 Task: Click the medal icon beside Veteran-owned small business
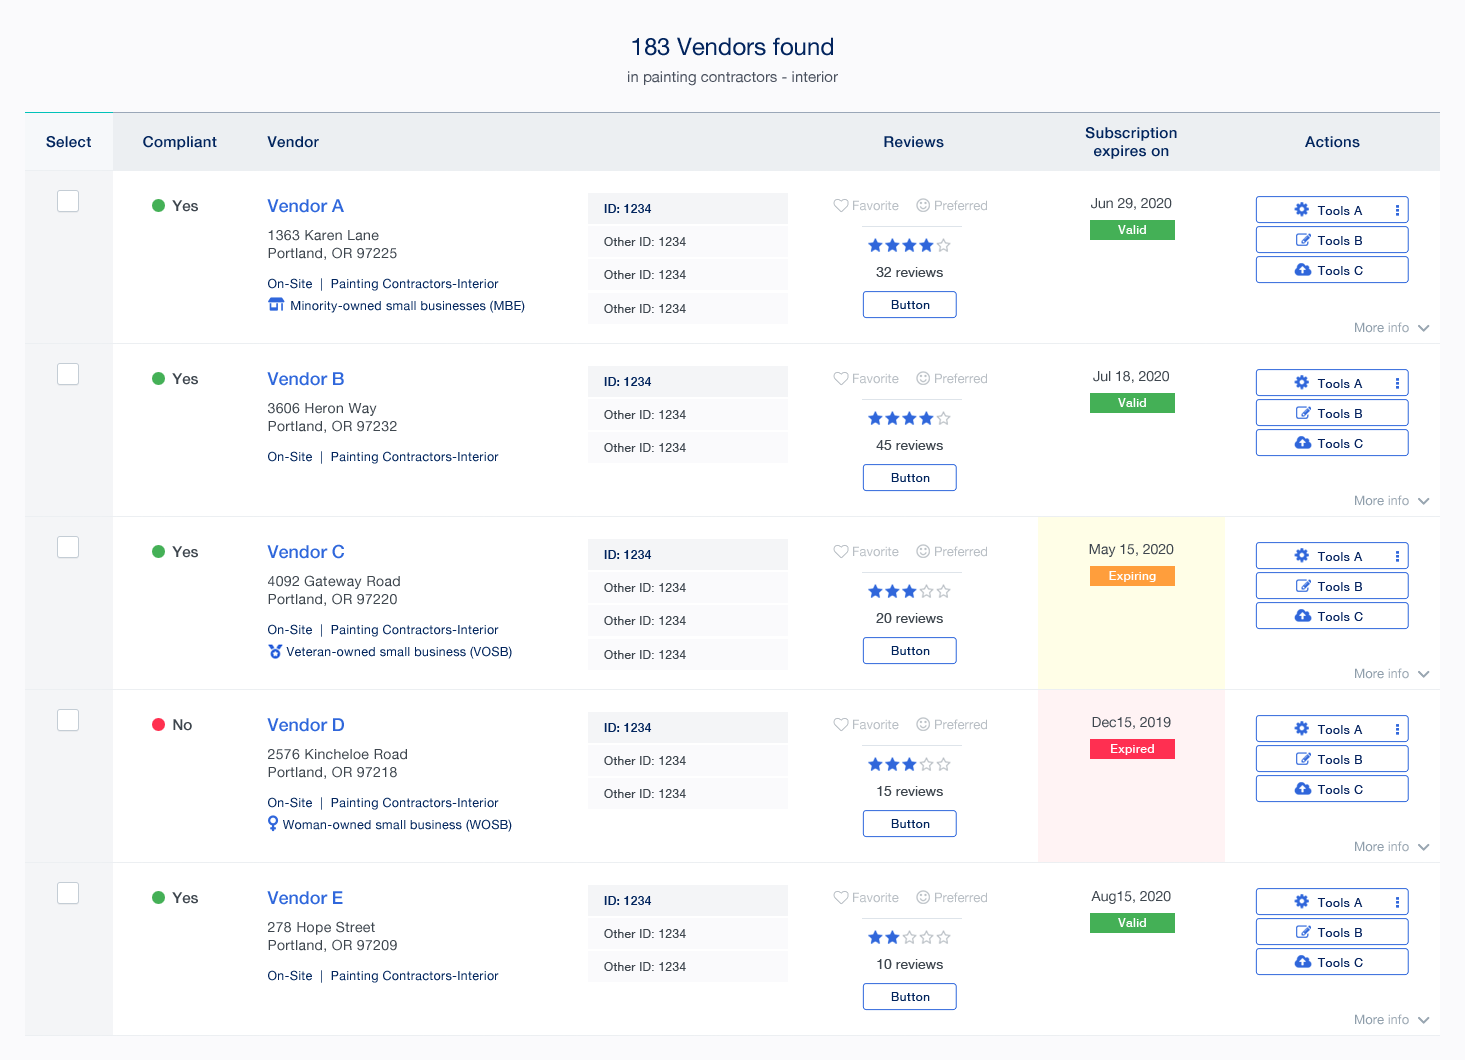[275, 651]
